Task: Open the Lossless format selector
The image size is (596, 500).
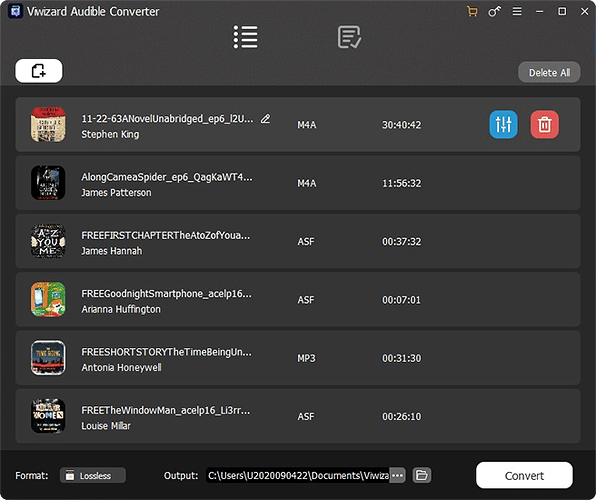Action: pyautogui.click(x=93, y=475)
